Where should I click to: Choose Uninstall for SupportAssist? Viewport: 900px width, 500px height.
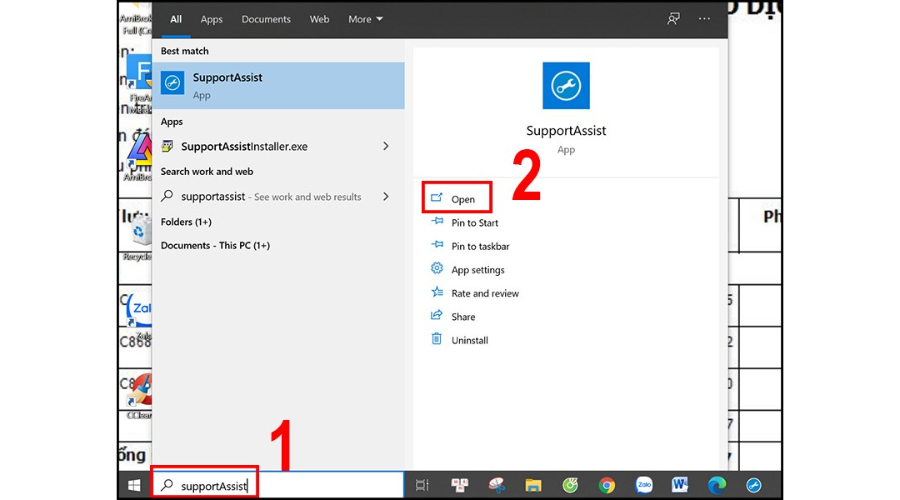click(470, 340)
